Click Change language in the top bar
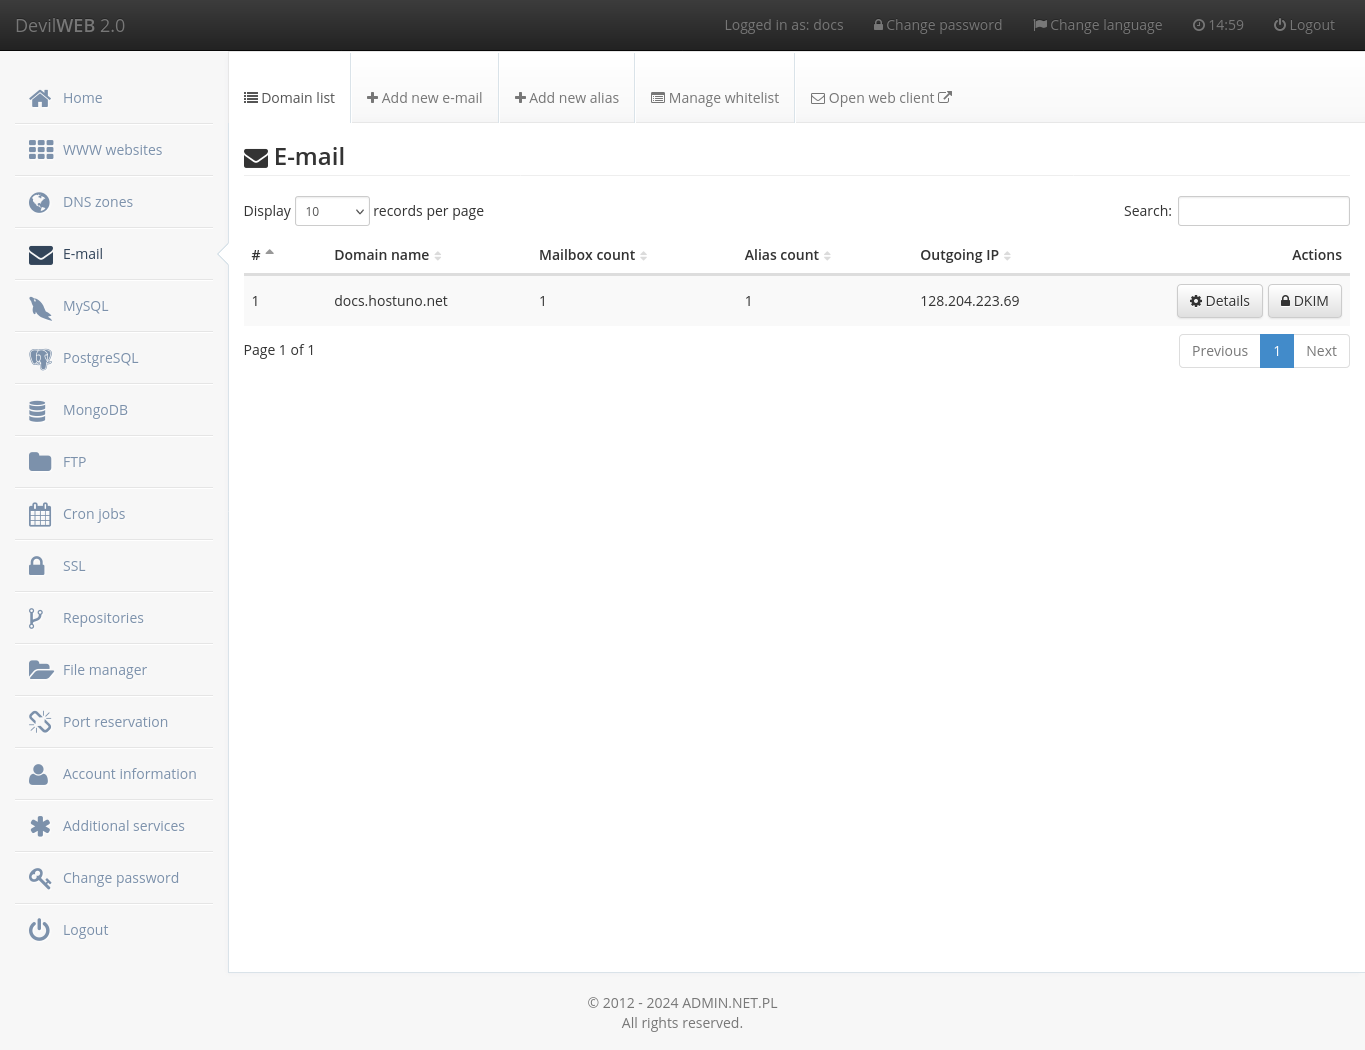This screenshot has height=1050, width=1365. point(1097,24)
